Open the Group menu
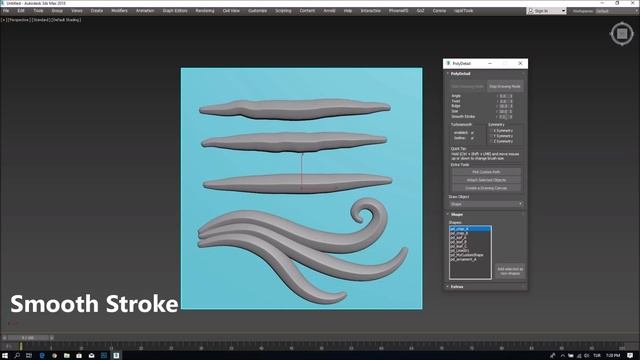The image size is (640, 360). pyautogui.click(x=57, y=11)
